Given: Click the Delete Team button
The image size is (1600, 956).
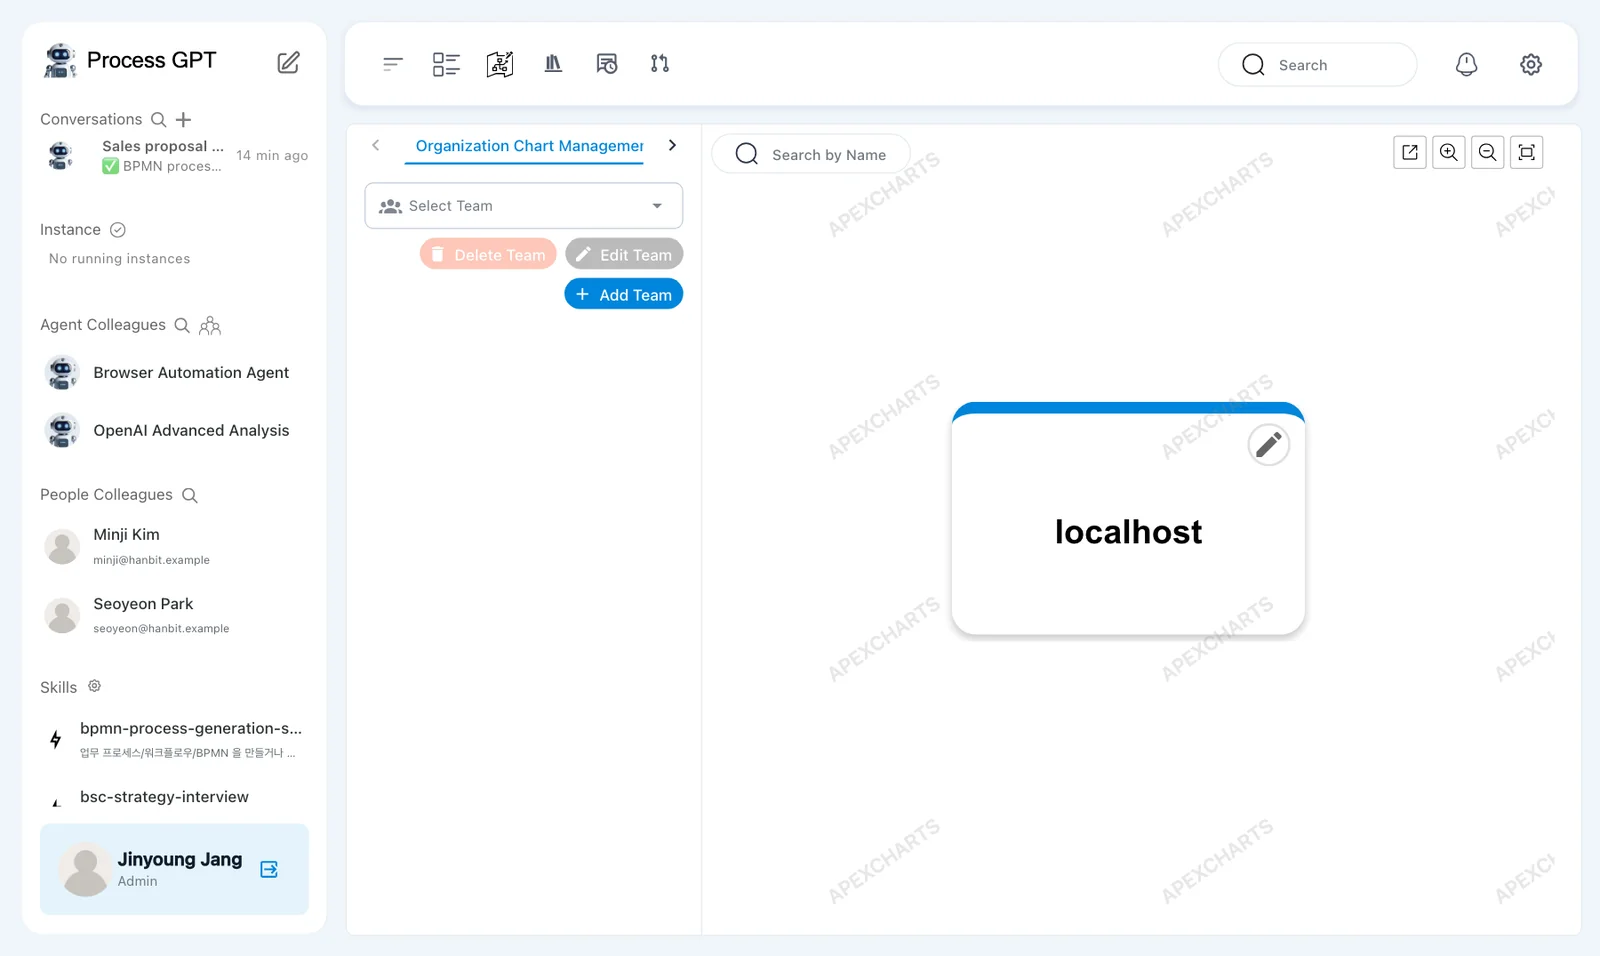Looking at the screenshot, I should coord(488,254).
